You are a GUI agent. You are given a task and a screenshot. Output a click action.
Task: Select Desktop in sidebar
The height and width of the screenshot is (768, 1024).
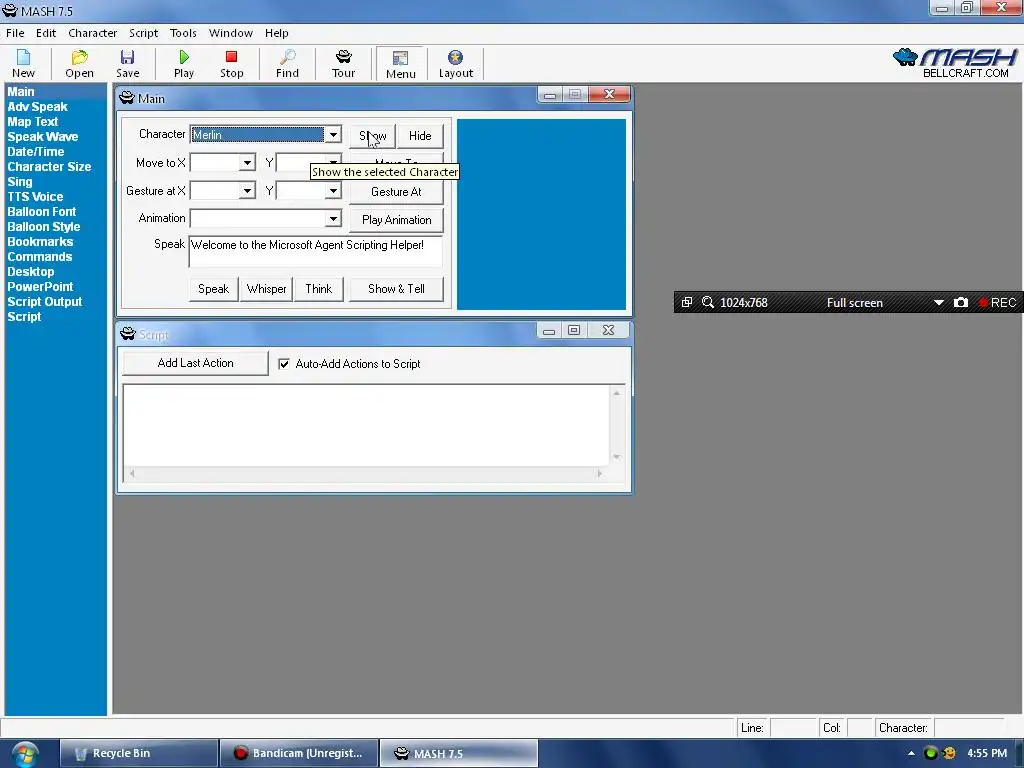[31, 272]
